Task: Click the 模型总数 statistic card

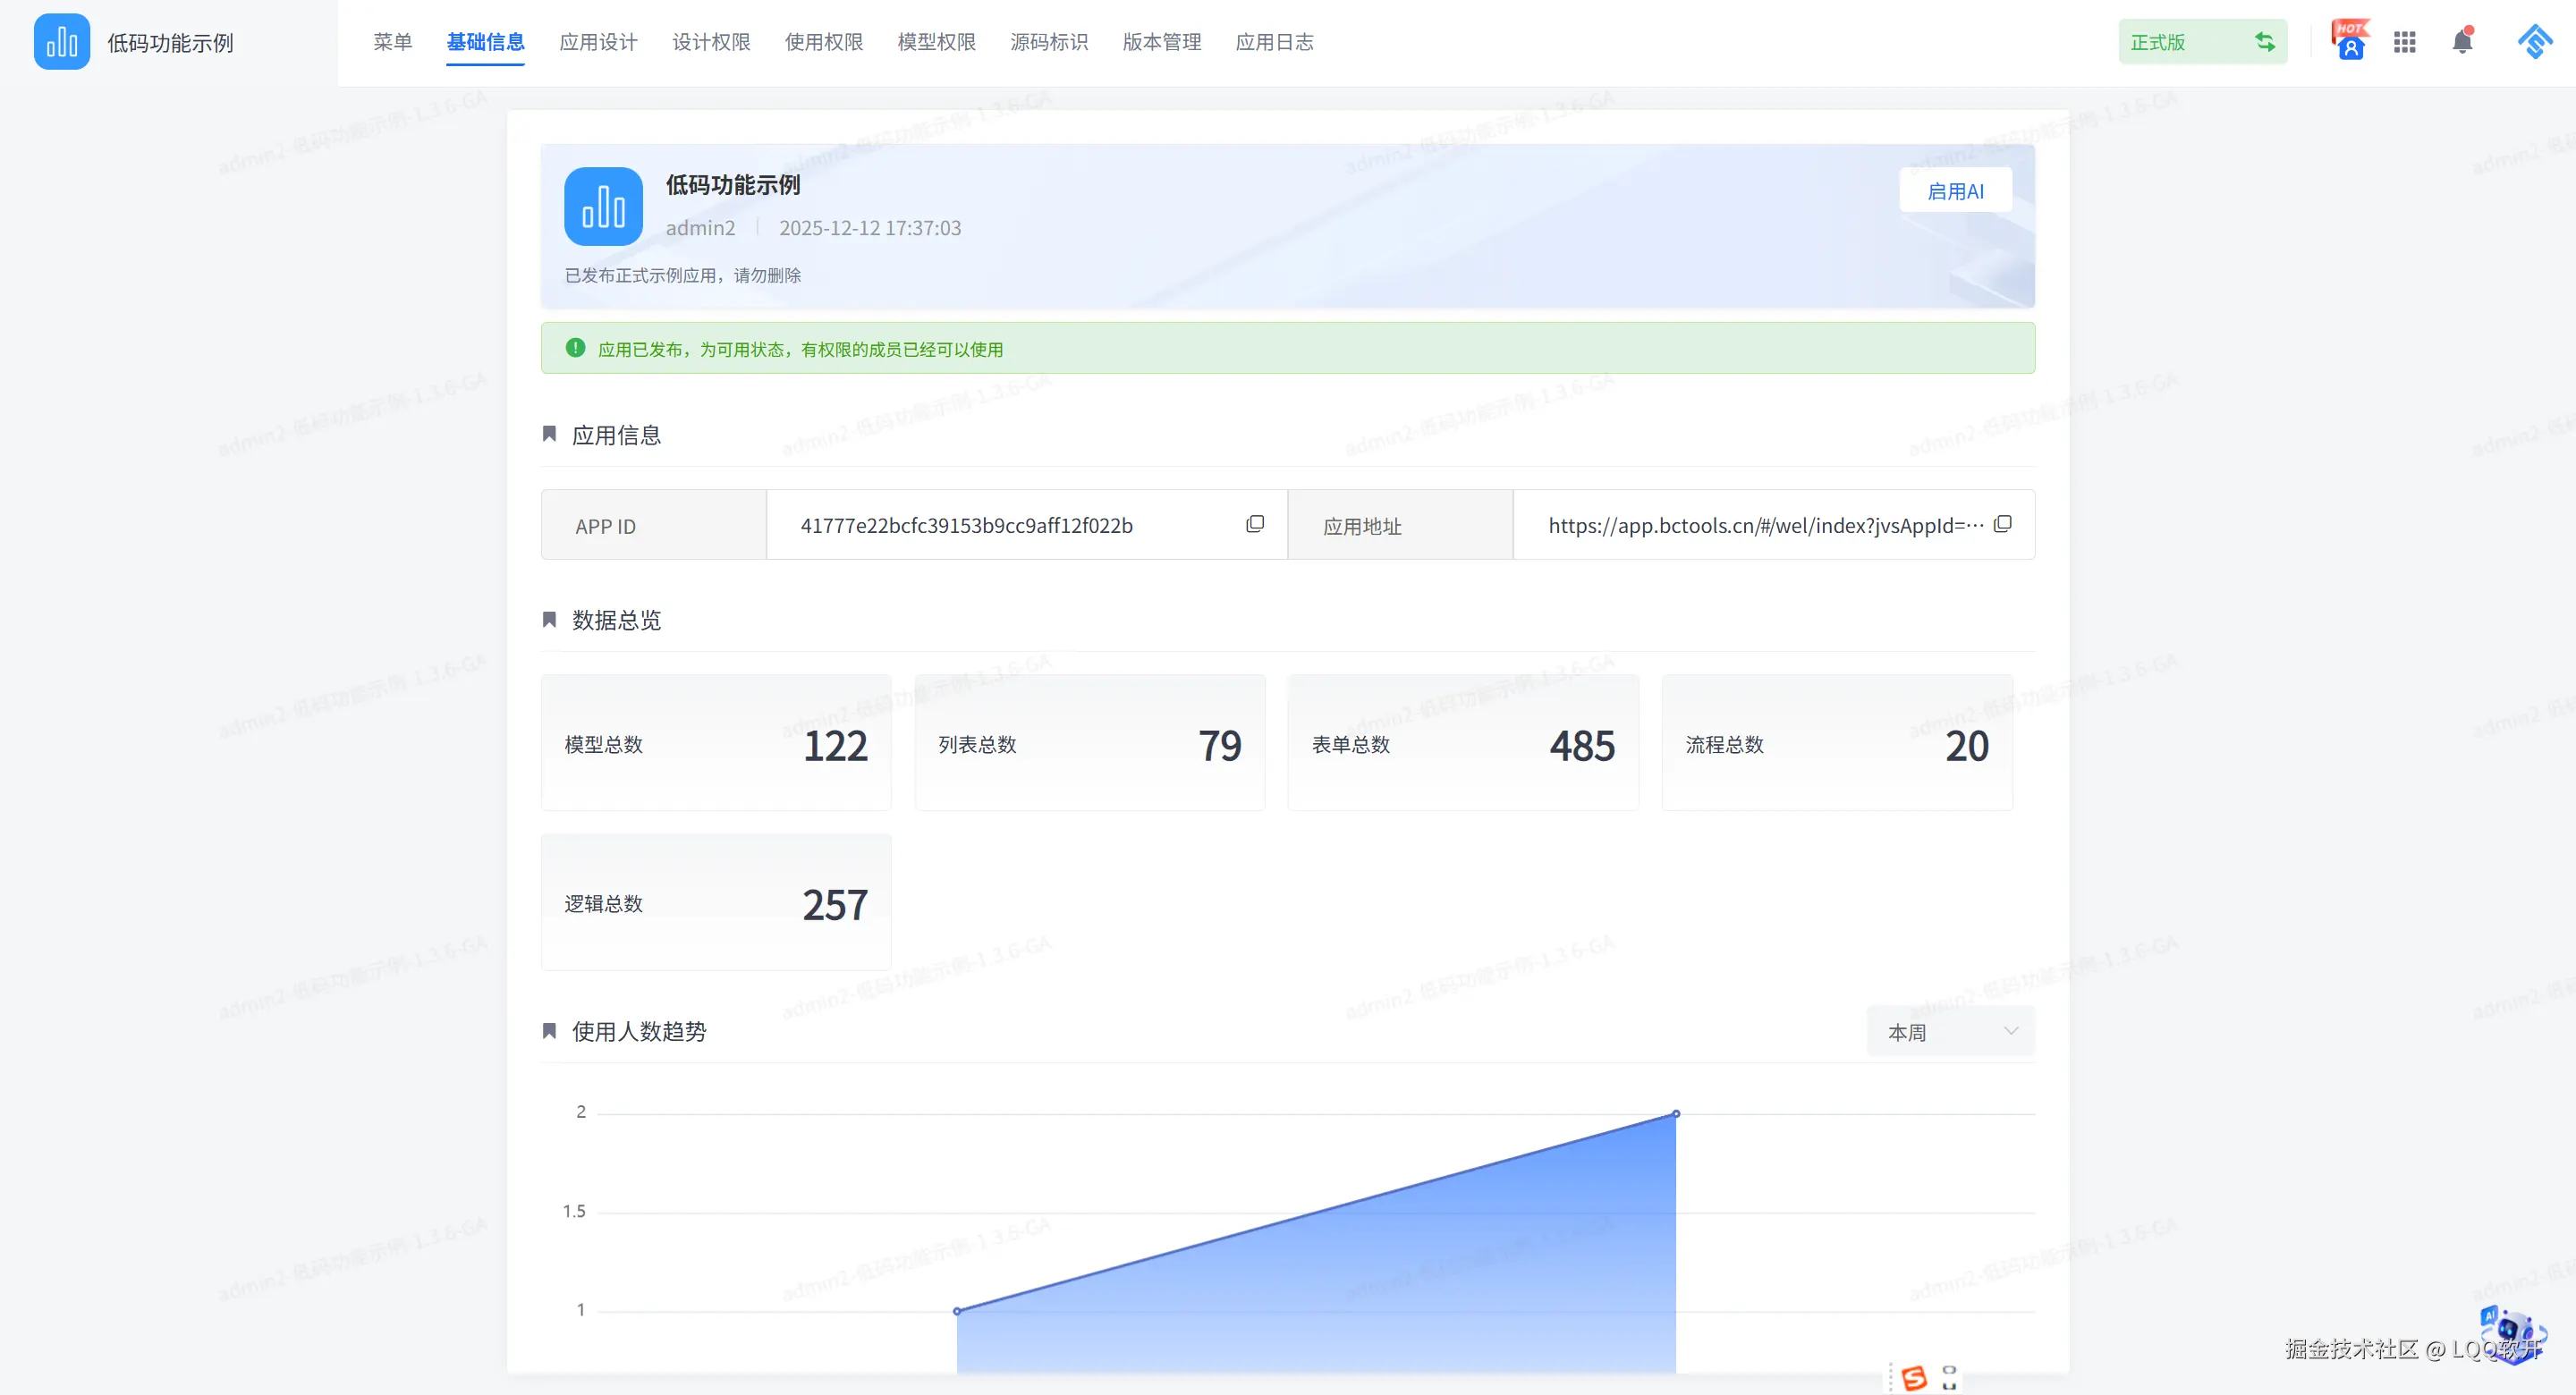Action: (715, 743)
